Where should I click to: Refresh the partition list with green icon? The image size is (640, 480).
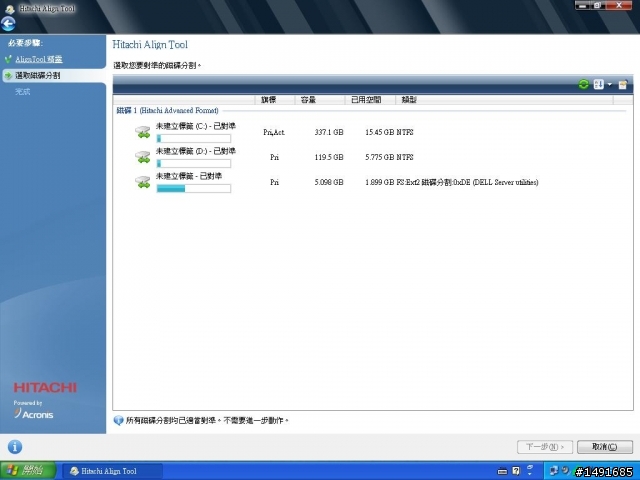pyautogui.click(x=584, y=84)
